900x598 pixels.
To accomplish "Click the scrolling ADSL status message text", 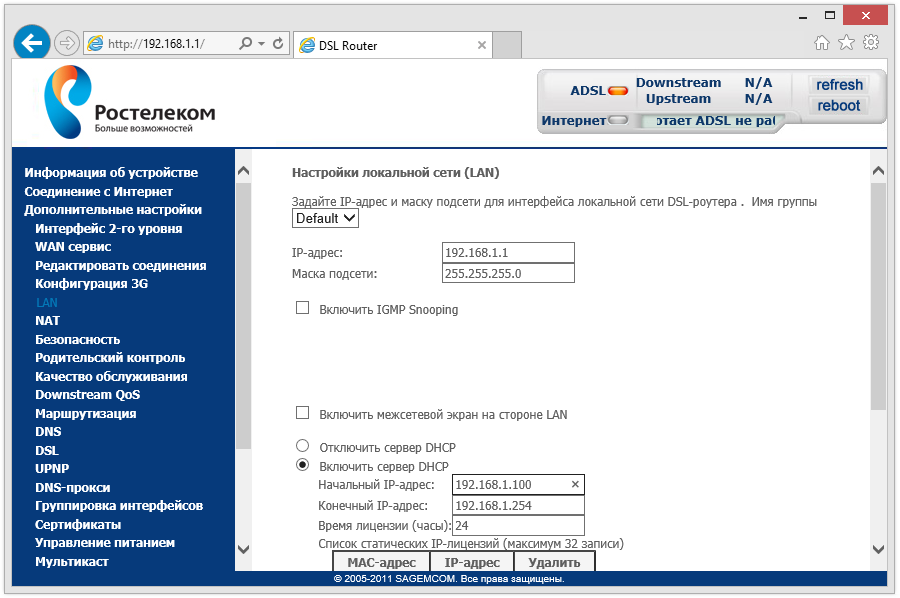I will point(715,121).
